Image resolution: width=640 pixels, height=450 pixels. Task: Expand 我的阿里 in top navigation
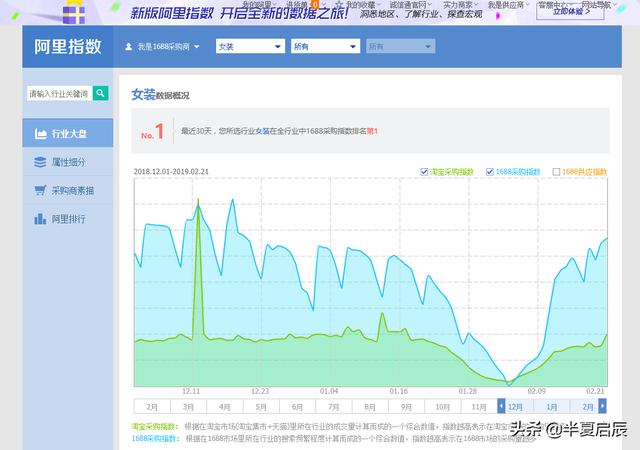[259, 4]
